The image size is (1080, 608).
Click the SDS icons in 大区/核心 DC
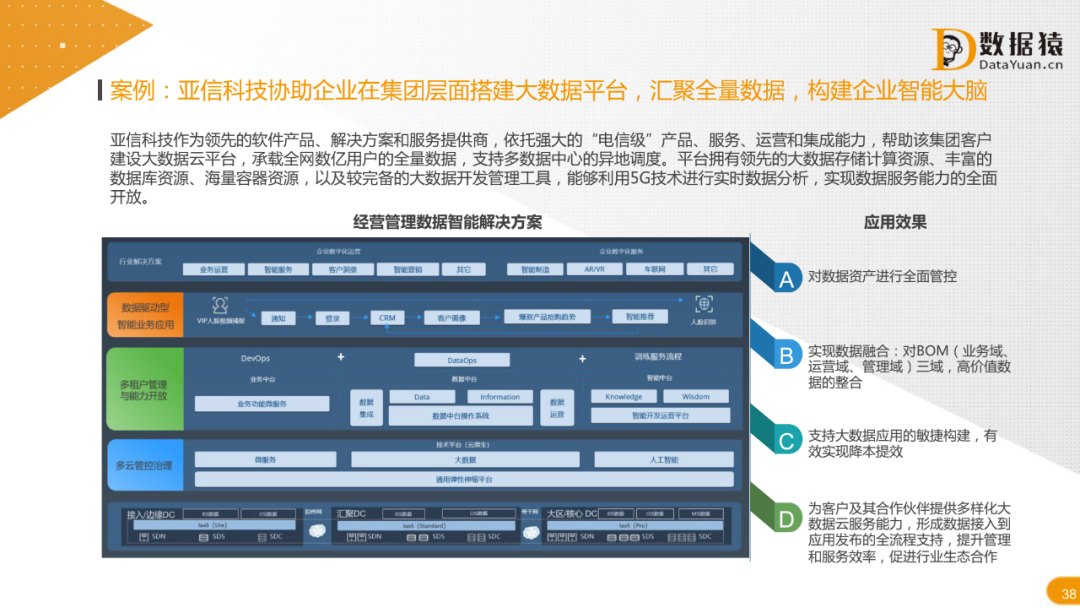tap(623, 537)
